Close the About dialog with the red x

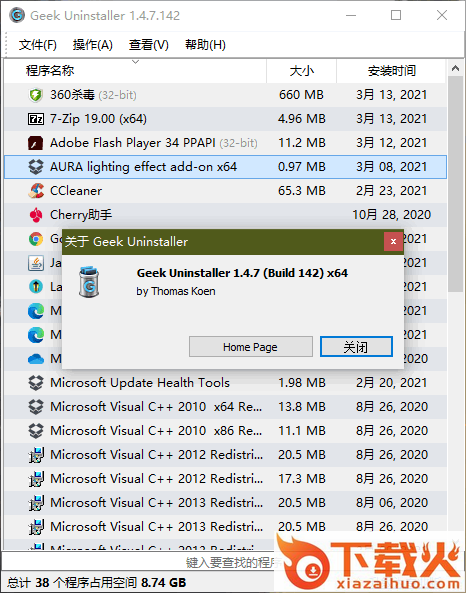click(393, 242)
